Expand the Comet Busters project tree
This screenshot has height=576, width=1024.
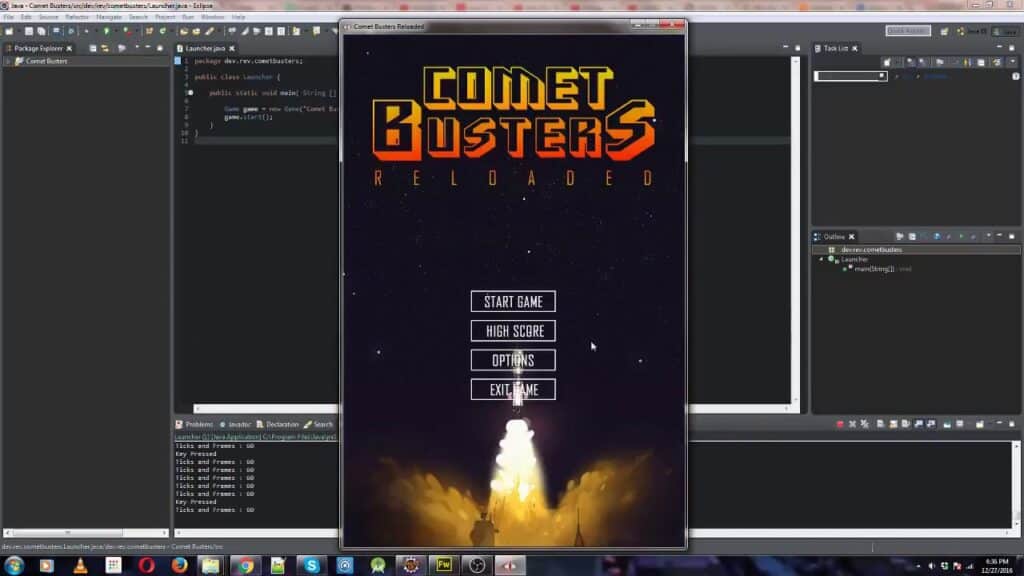(8, 60)
